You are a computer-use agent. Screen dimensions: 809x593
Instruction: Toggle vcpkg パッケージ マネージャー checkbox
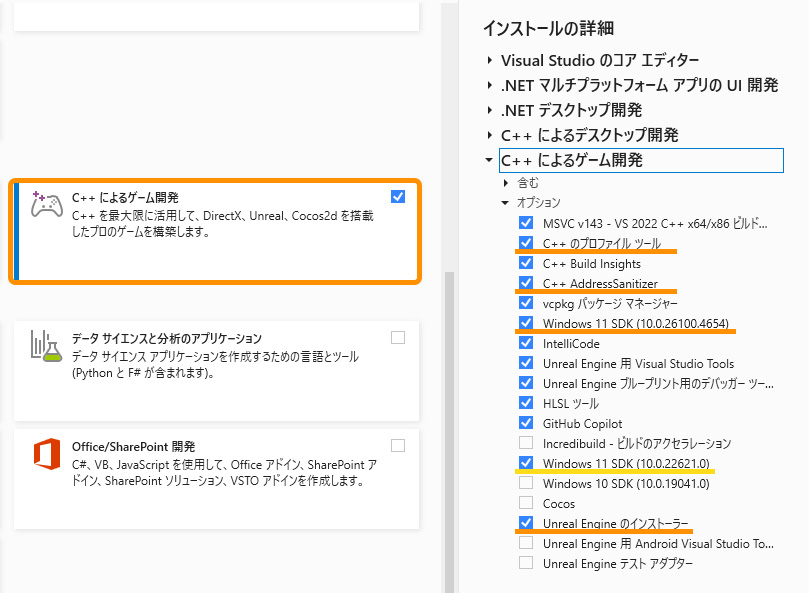tap(526, 302)
